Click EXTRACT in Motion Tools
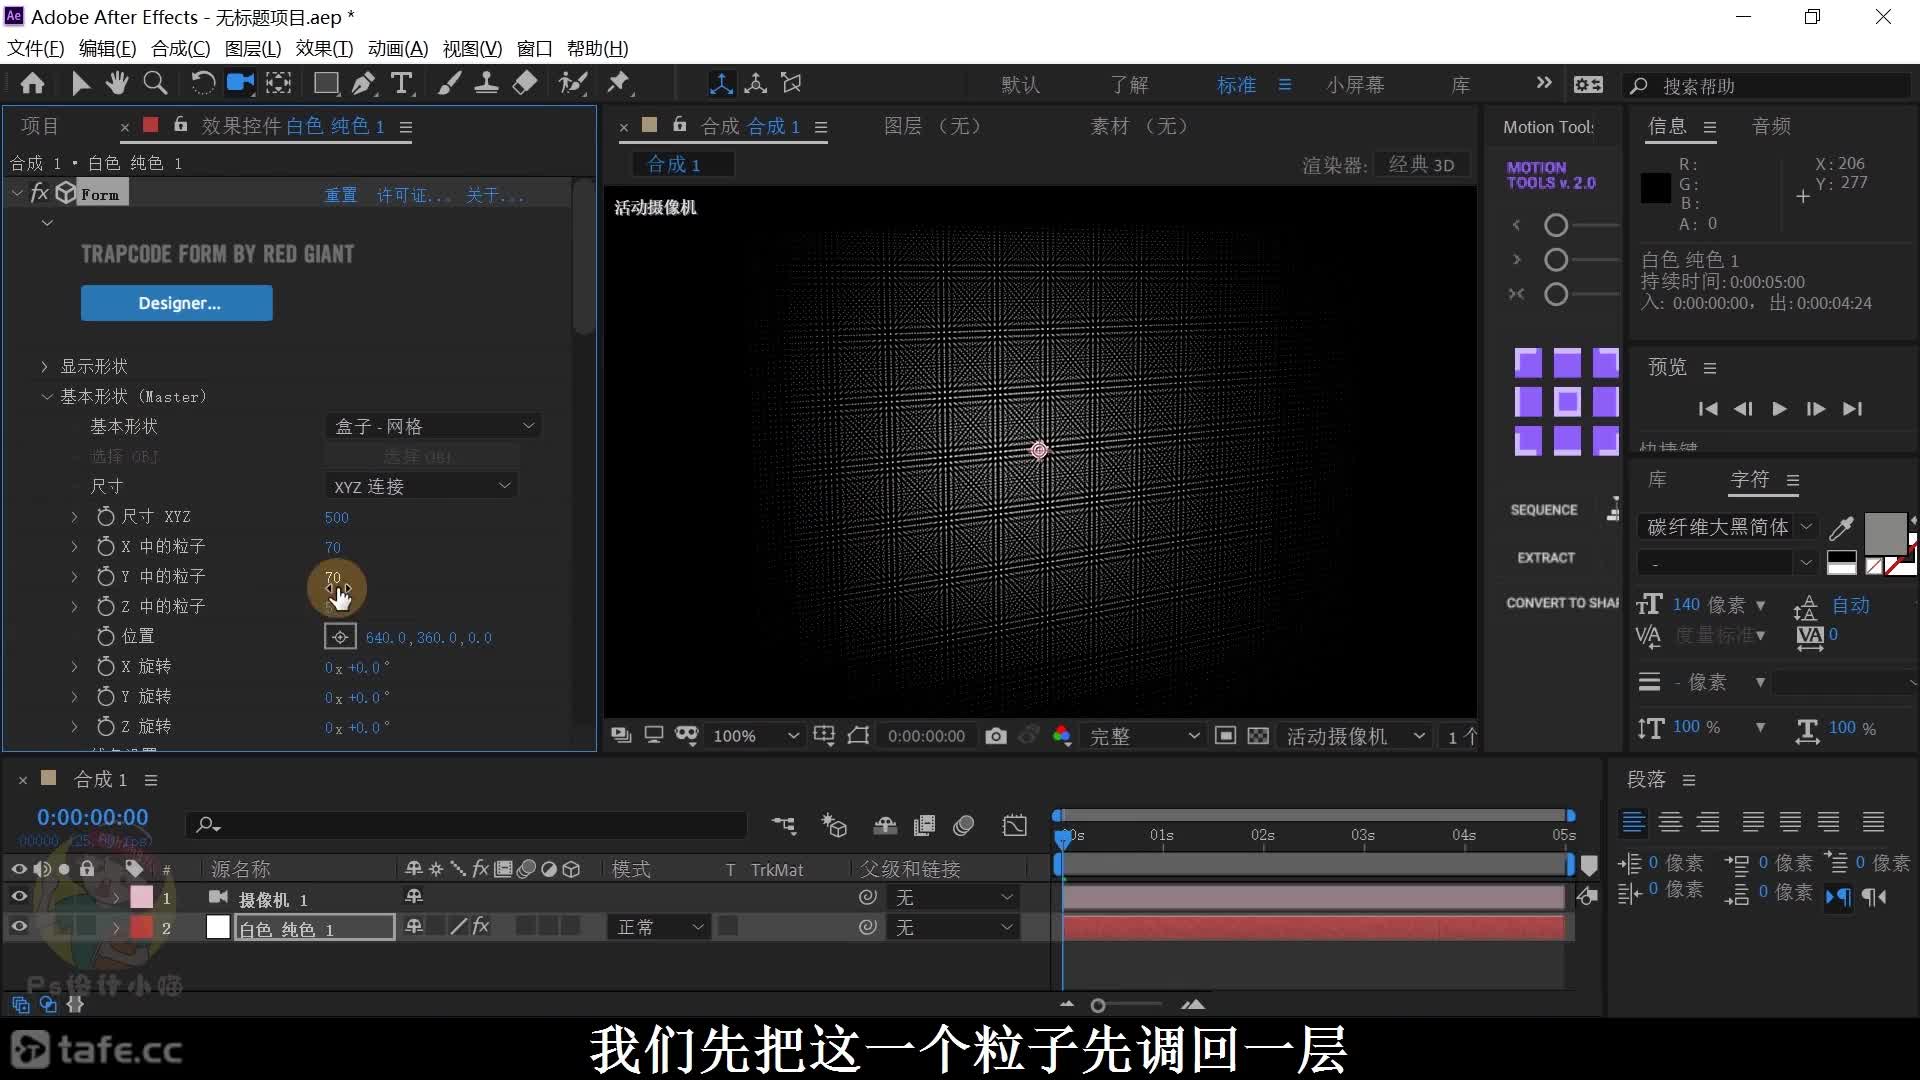The image size is (1920, 1080). 1546,557
